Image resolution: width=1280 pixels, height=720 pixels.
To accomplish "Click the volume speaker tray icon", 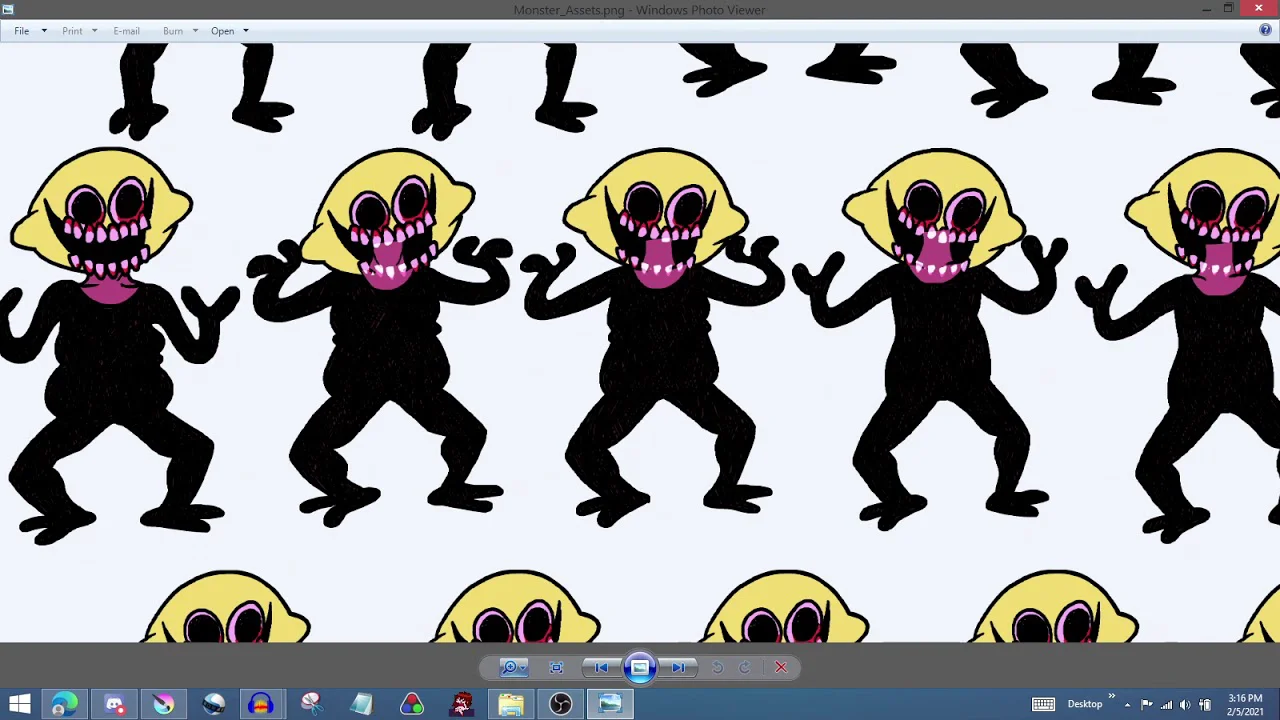I will [x=1185, y=705].
